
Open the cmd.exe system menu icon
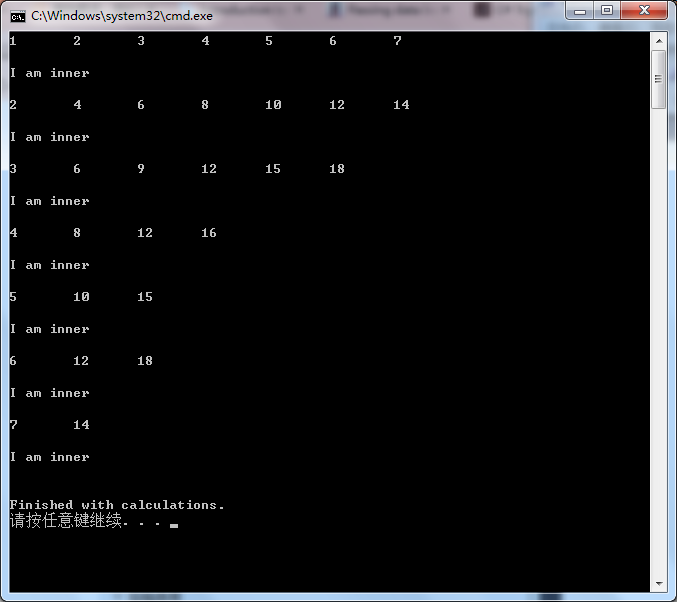coord(18,16)
